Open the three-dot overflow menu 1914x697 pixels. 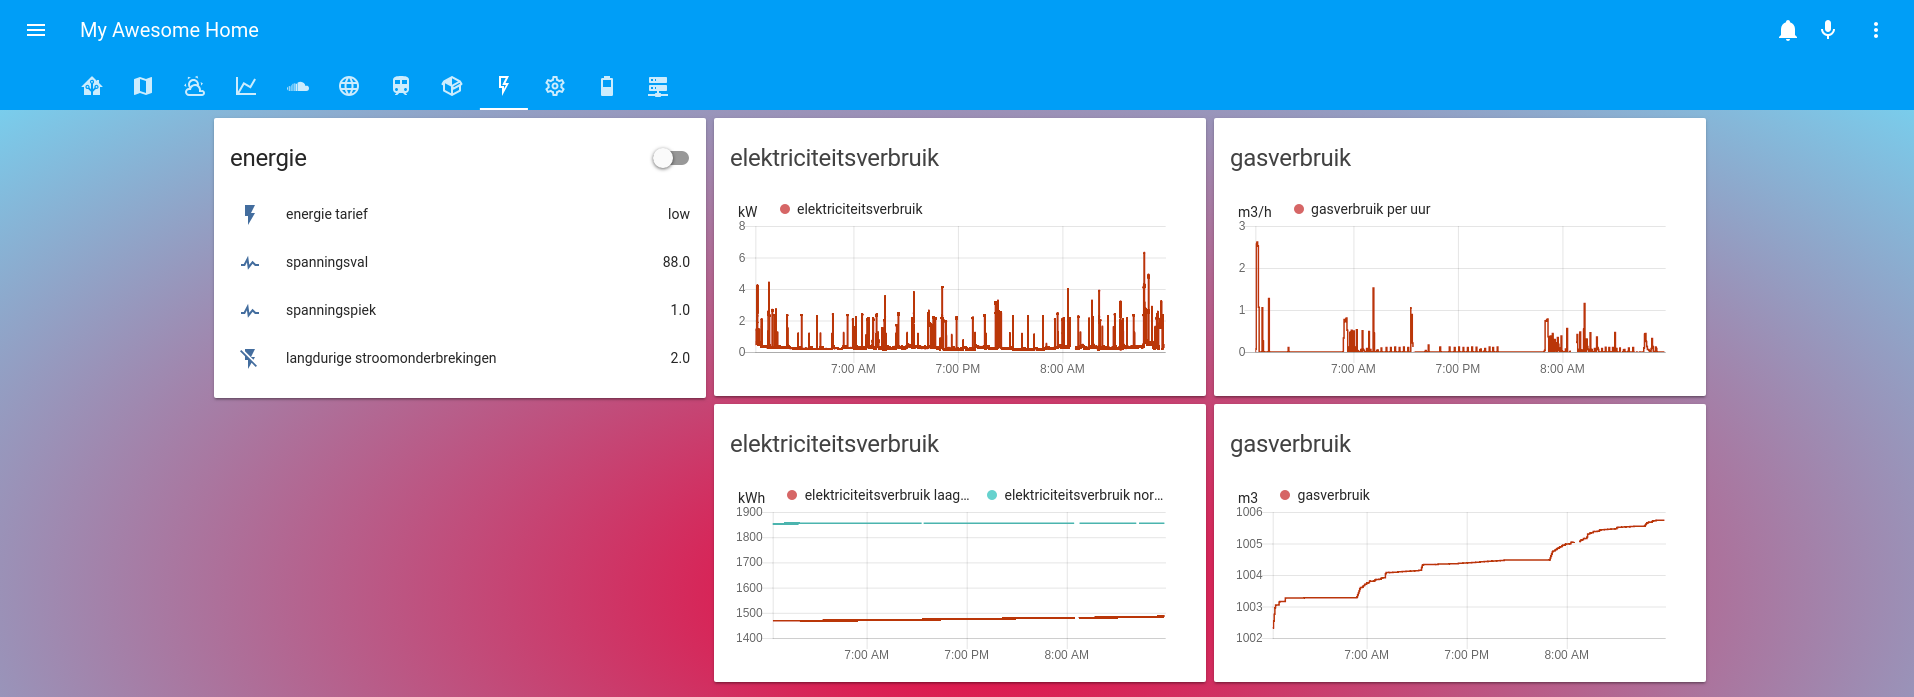pos(1876,30)
